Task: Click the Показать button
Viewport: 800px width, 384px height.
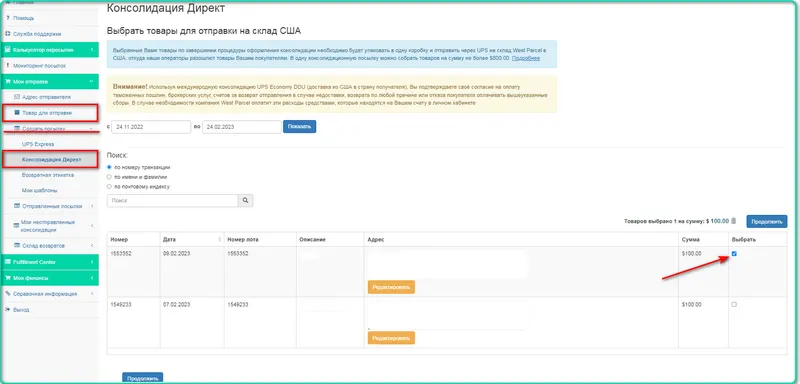Action: [x=299, y=126]
